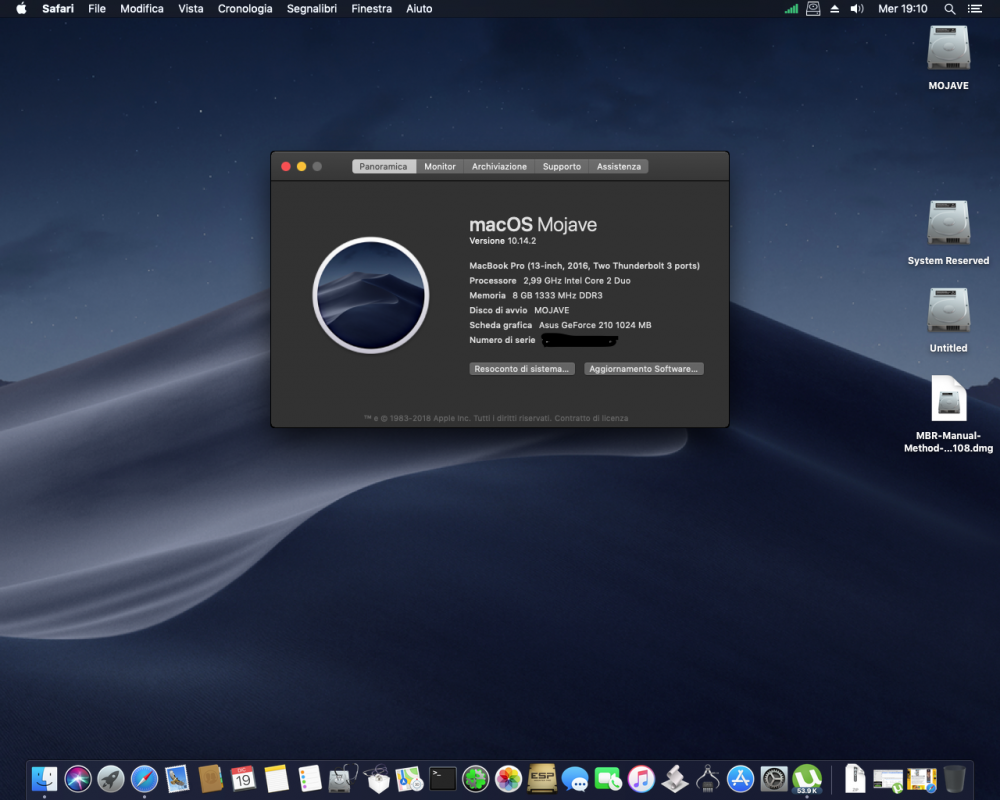This screenshot has width=1000, height=800.
Task: Click the Resoconto di sistema button
Action: tap(522, 369)
